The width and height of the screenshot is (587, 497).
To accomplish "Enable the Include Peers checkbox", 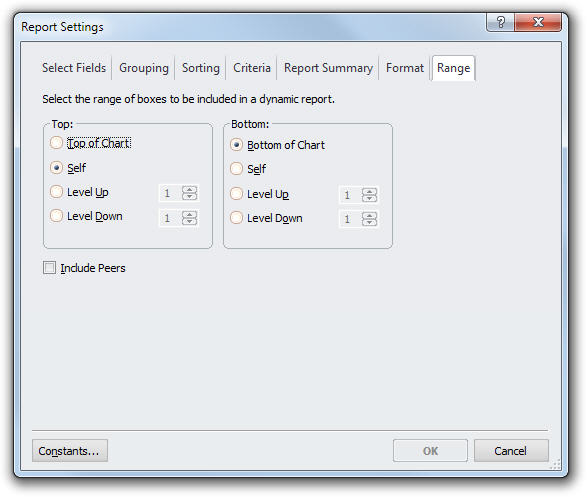I will [x=49, y=268].
